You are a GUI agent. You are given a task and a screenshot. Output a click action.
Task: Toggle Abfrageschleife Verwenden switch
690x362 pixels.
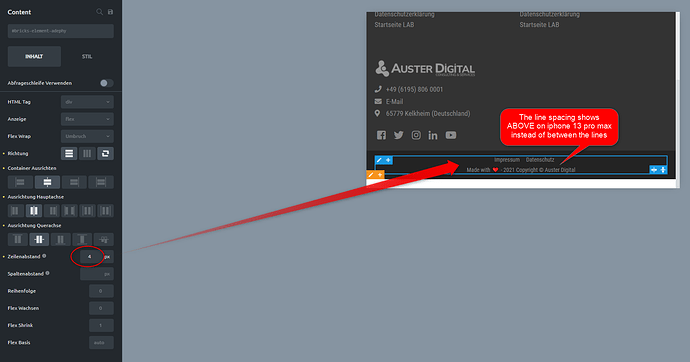[106, 83]
